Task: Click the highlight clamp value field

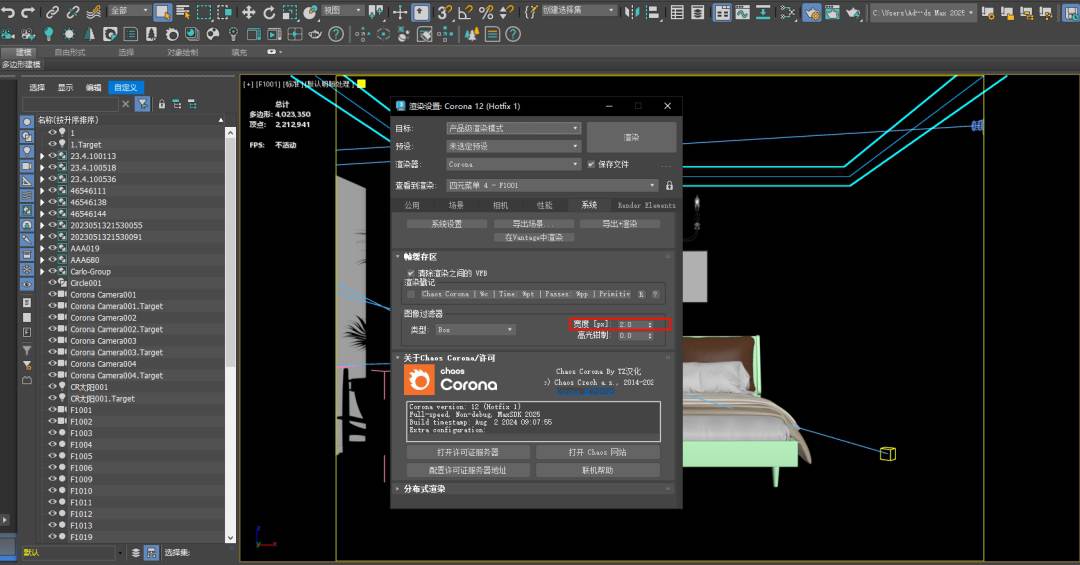Action: coord(632,336)
